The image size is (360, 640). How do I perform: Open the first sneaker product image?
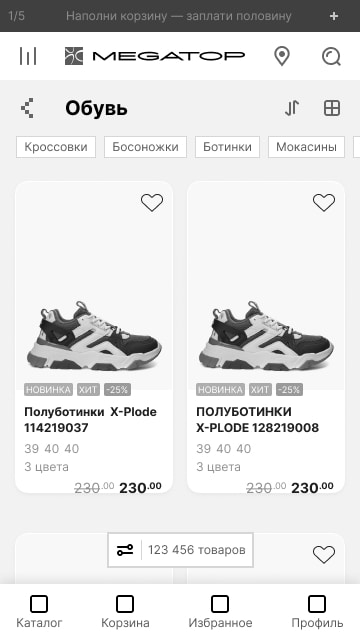[94, 336]
